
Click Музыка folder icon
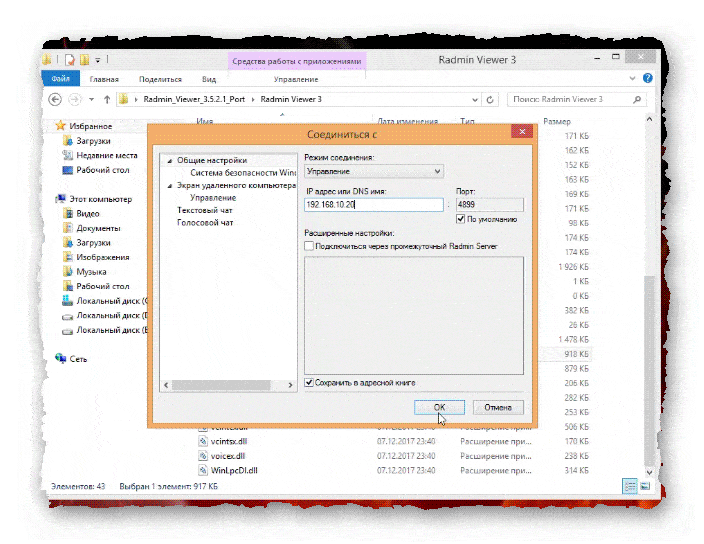[x=67, y=272]
